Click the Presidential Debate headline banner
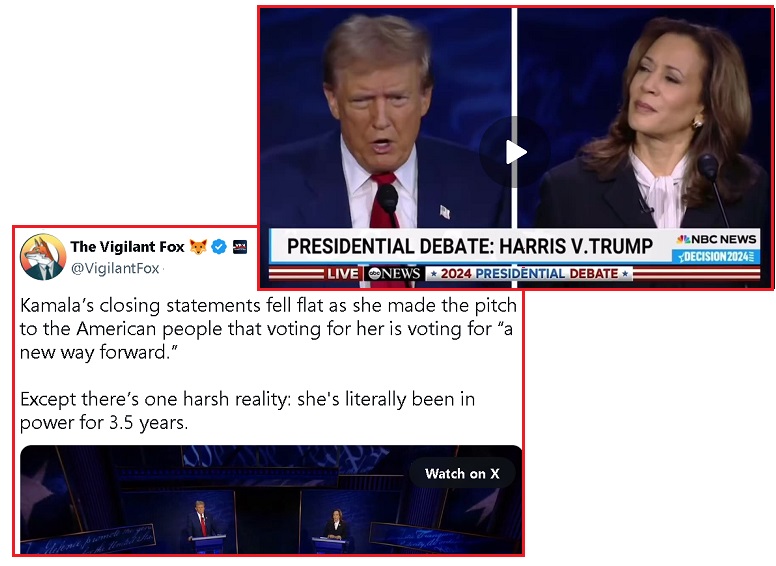 tap(470, 246)
